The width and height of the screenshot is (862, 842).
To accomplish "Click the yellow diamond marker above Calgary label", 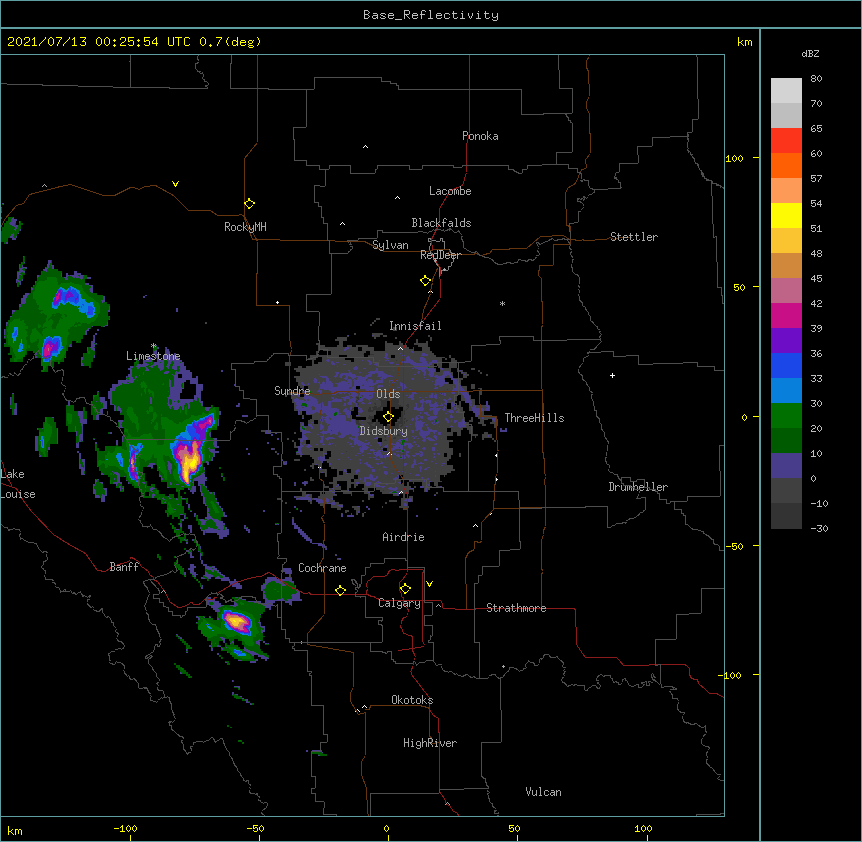I will 405,589.
